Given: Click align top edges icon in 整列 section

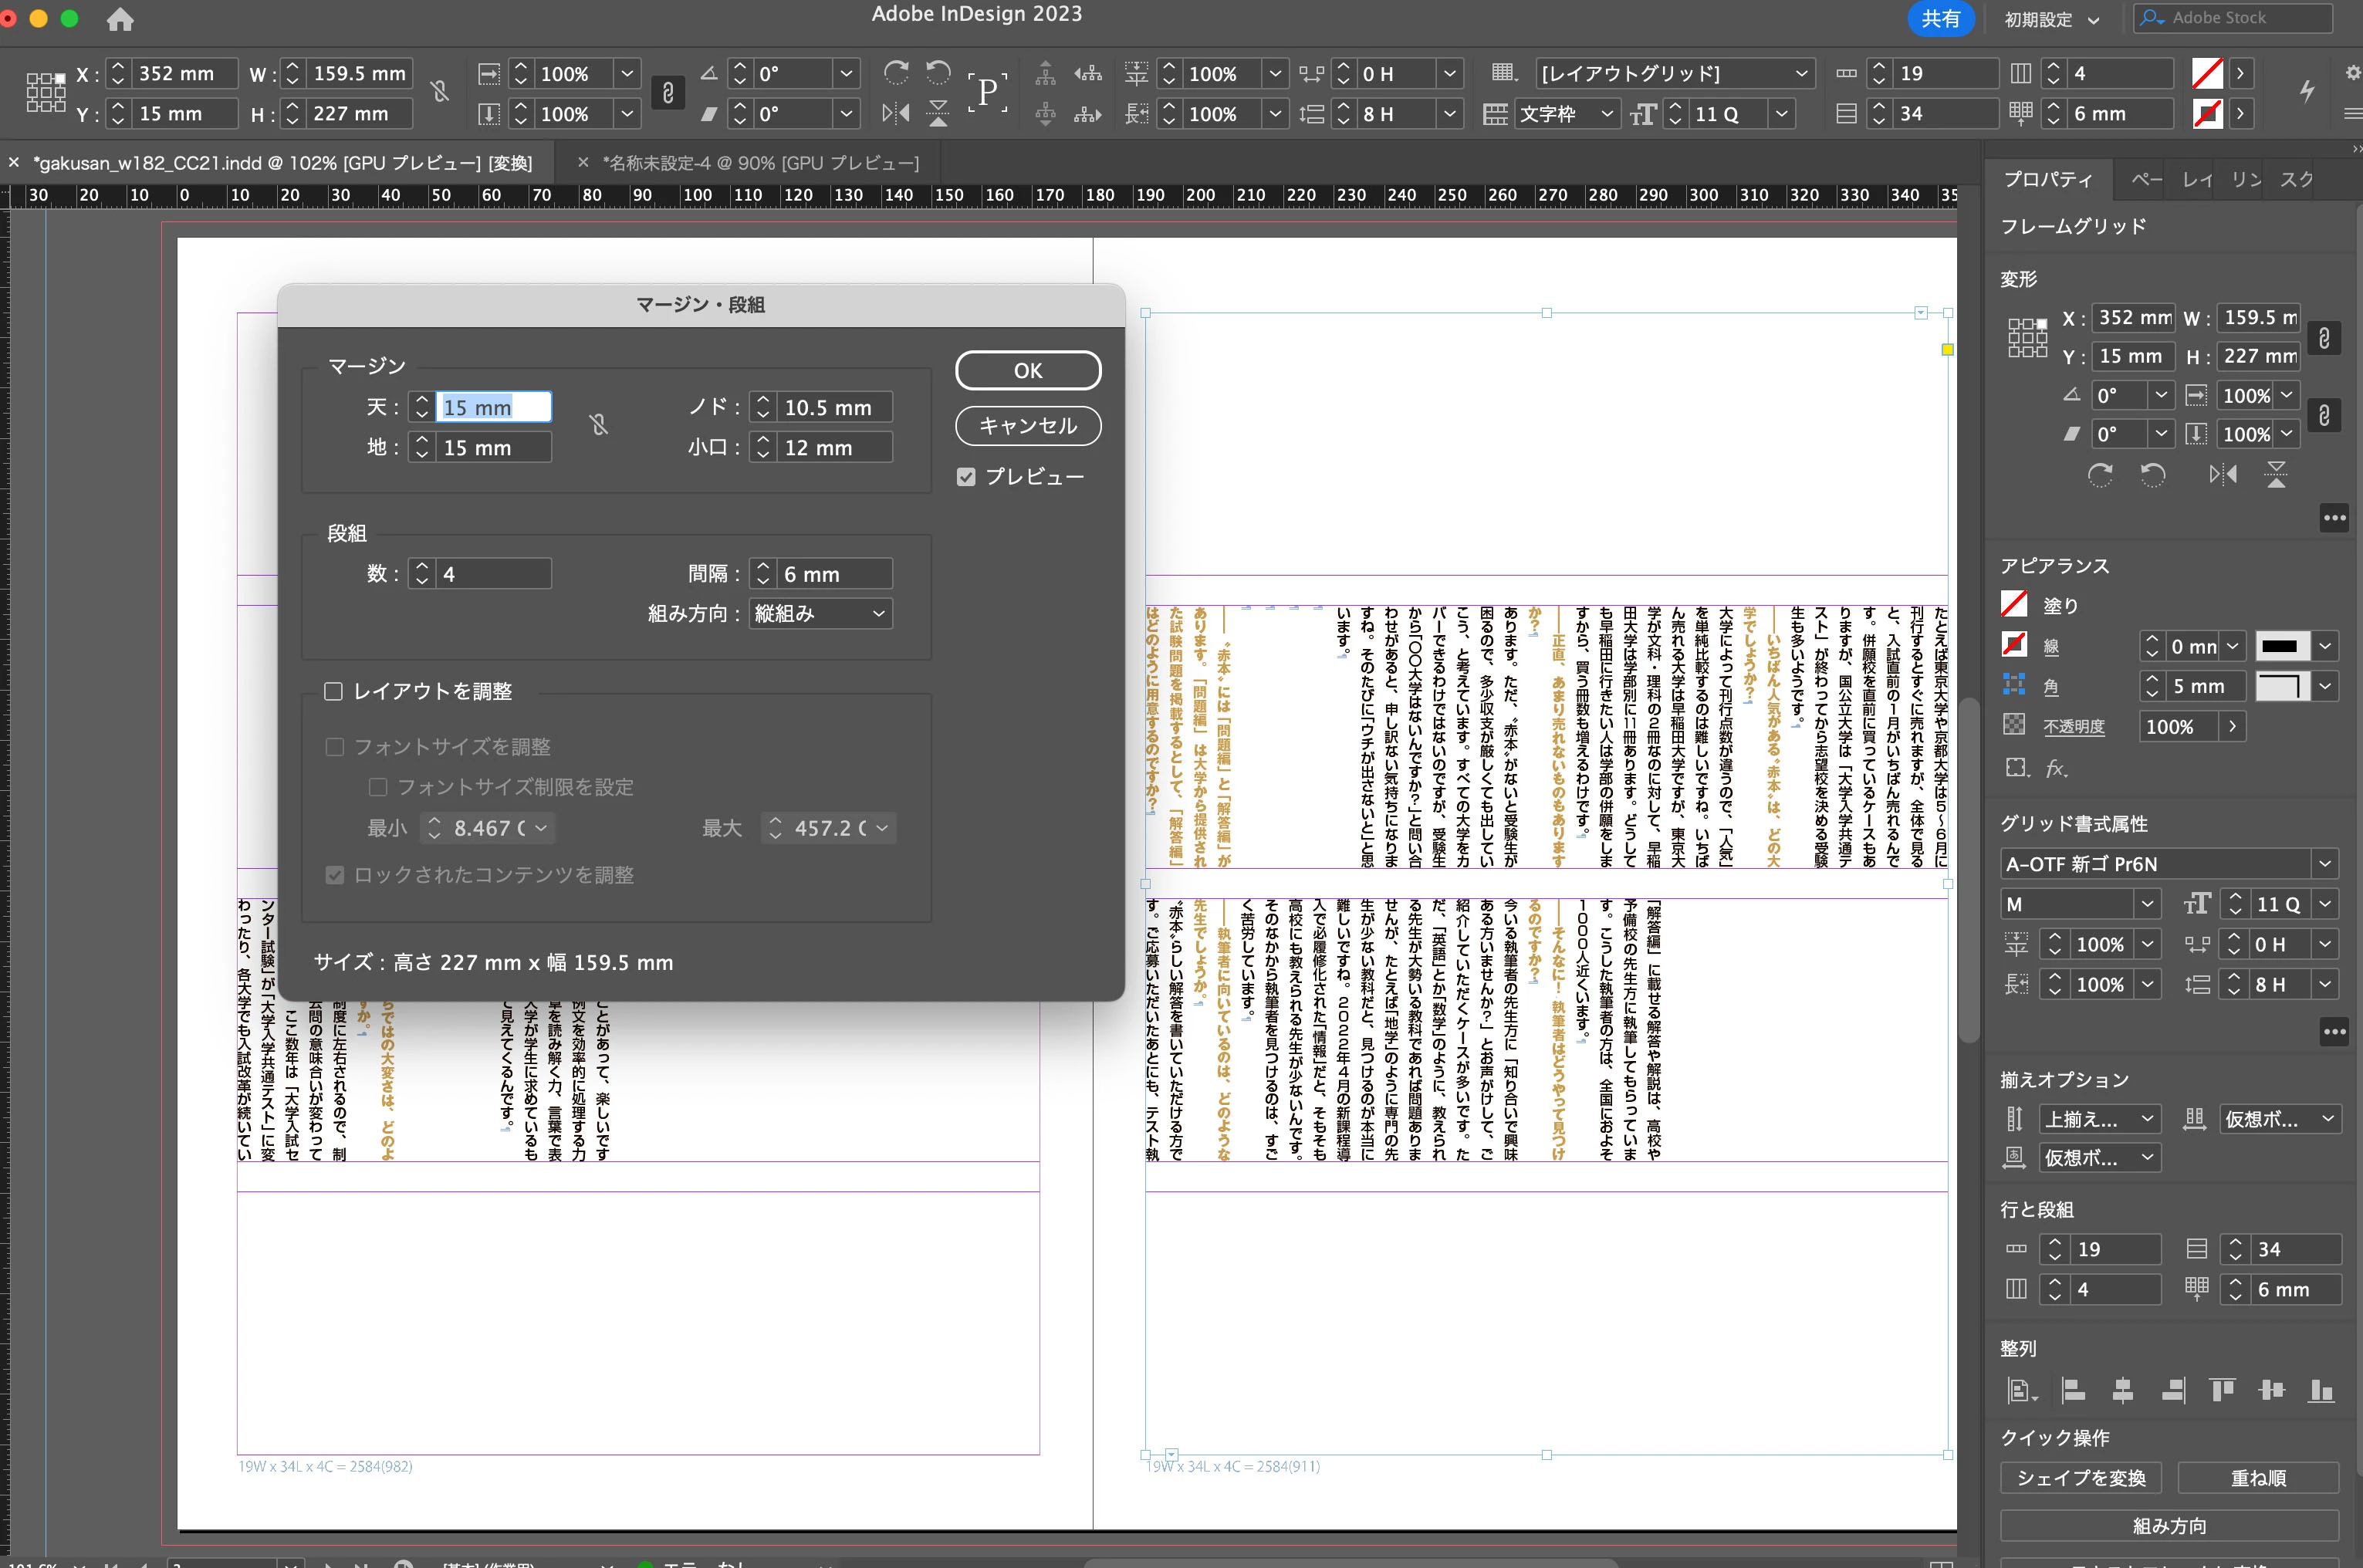Looking at the screenshot, I should [x=2222, y=1390].
